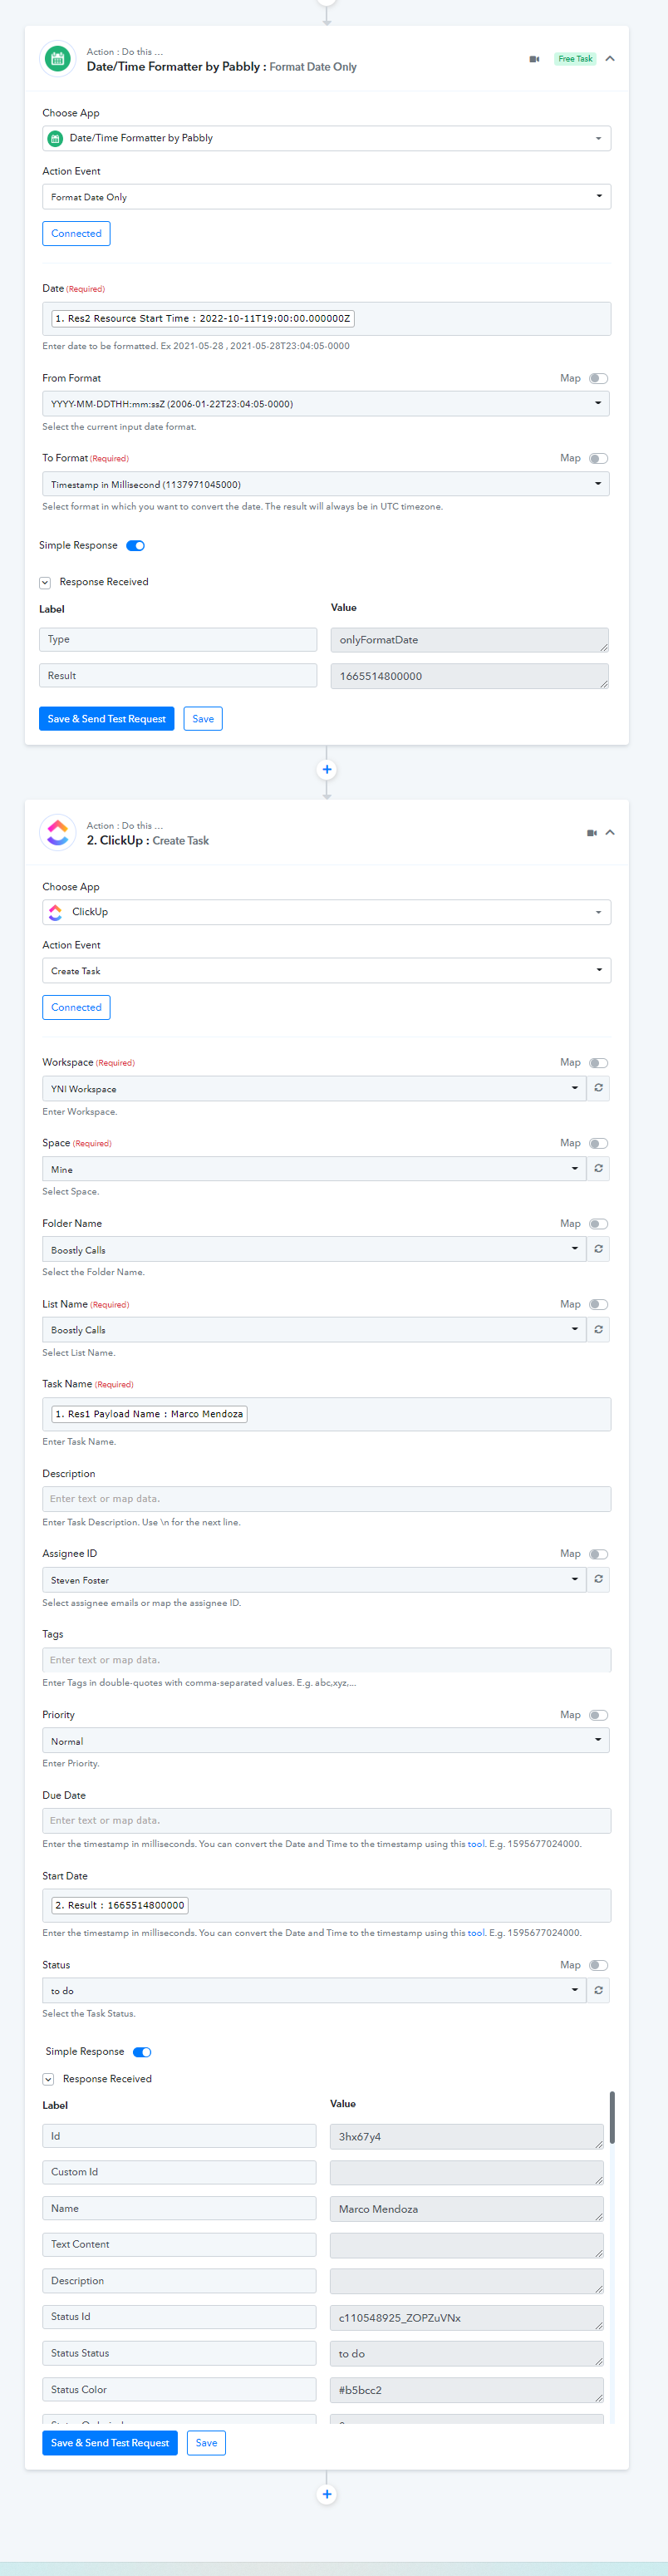The height and width of the screenshot is (2576, 668).
Task: Click Save & Send Test Request in ClickUp step
Action: coord(110,2443)
